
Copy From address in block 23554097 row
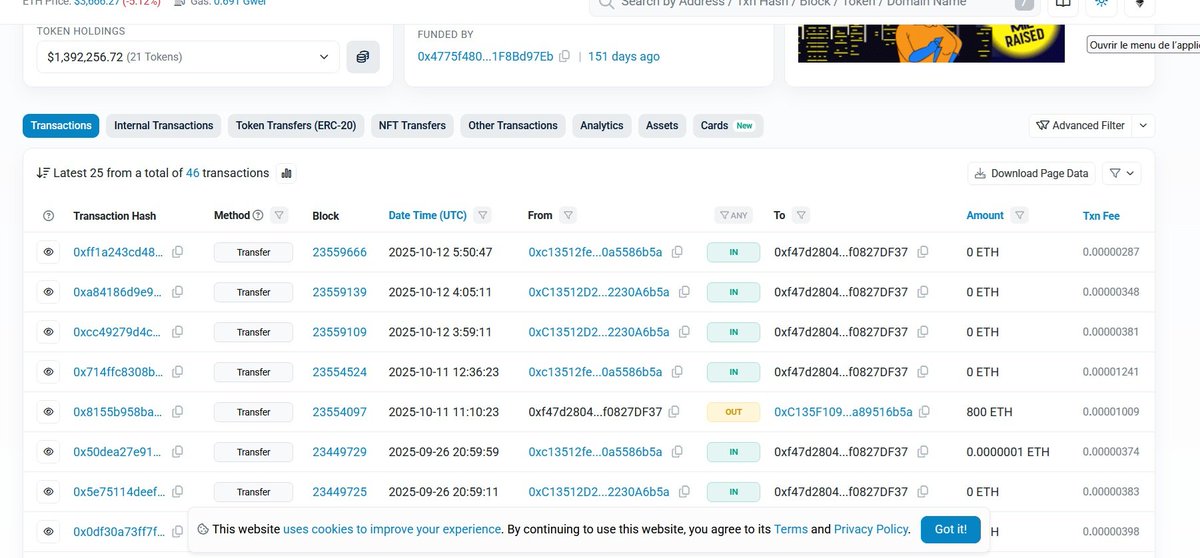[x=675, y=412]
